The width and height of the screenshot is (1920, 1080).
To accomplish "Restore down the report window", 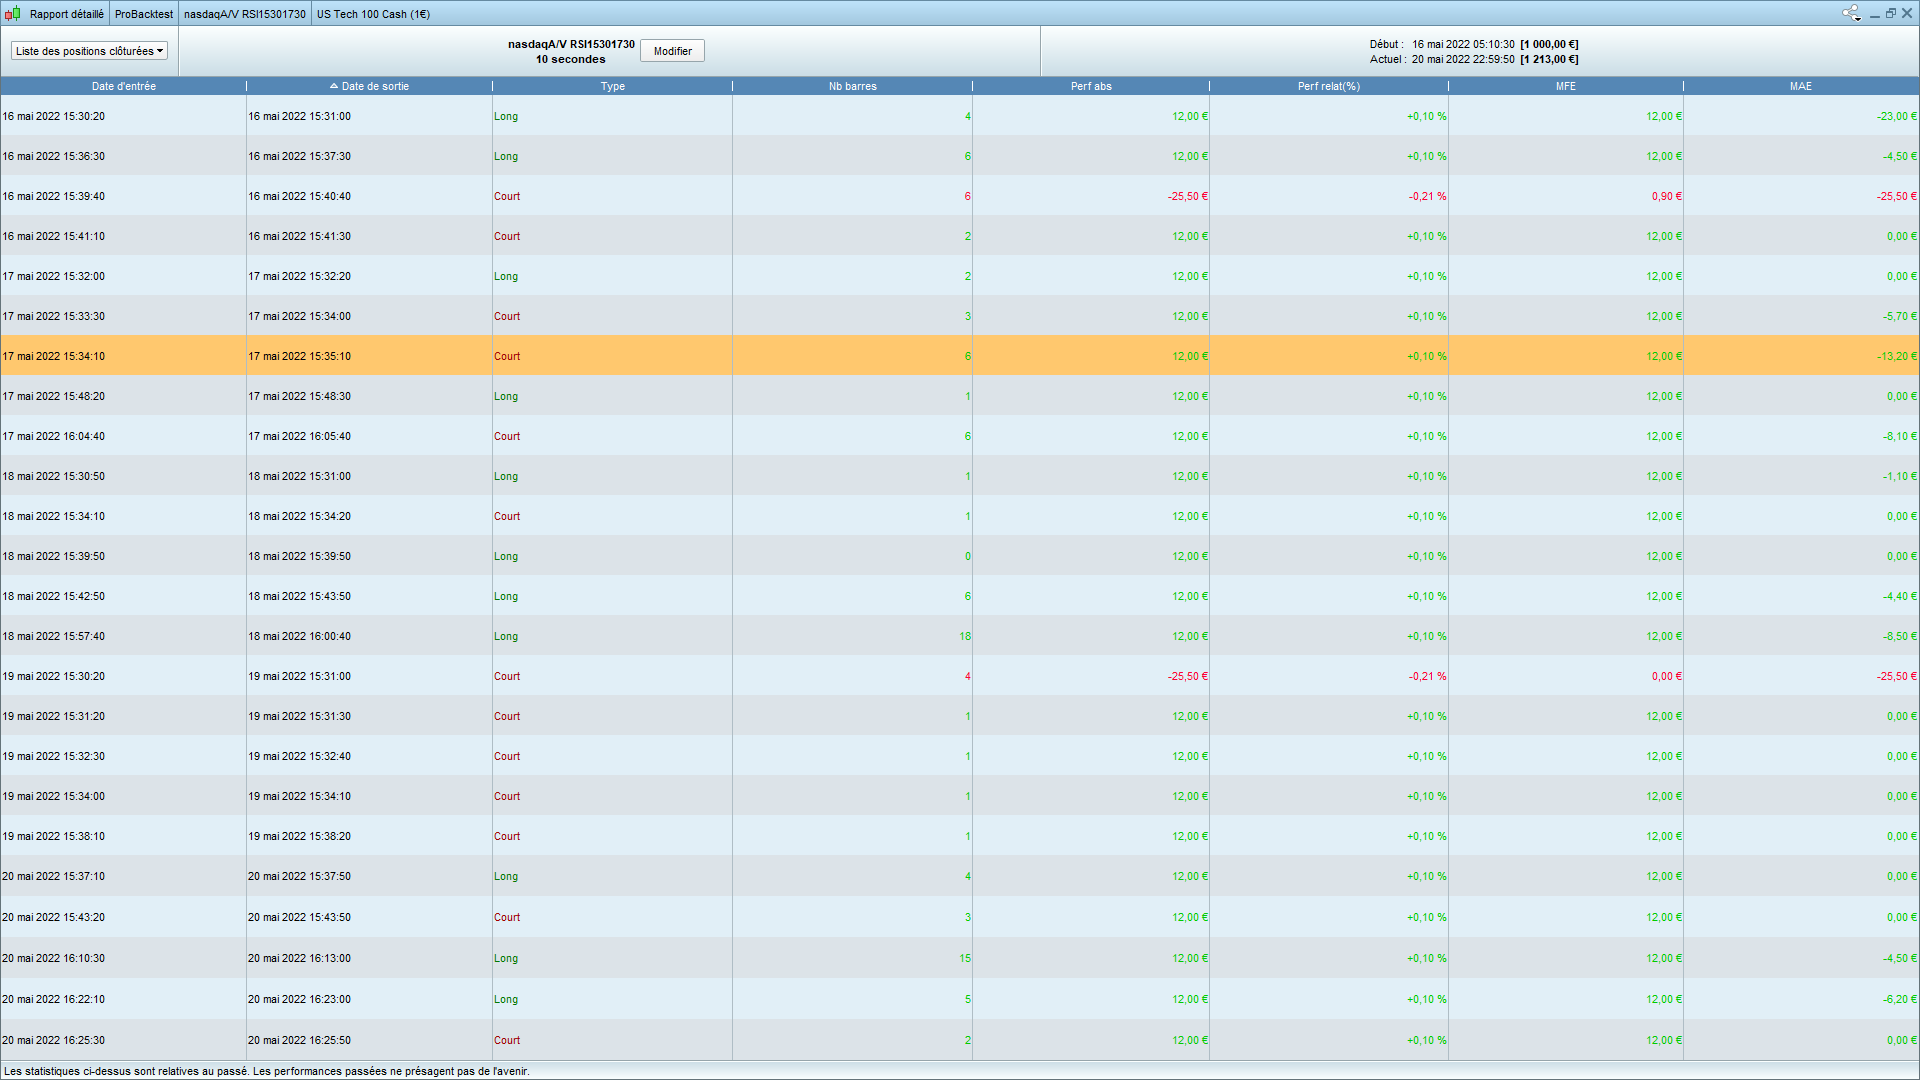I will point(1890,14).
